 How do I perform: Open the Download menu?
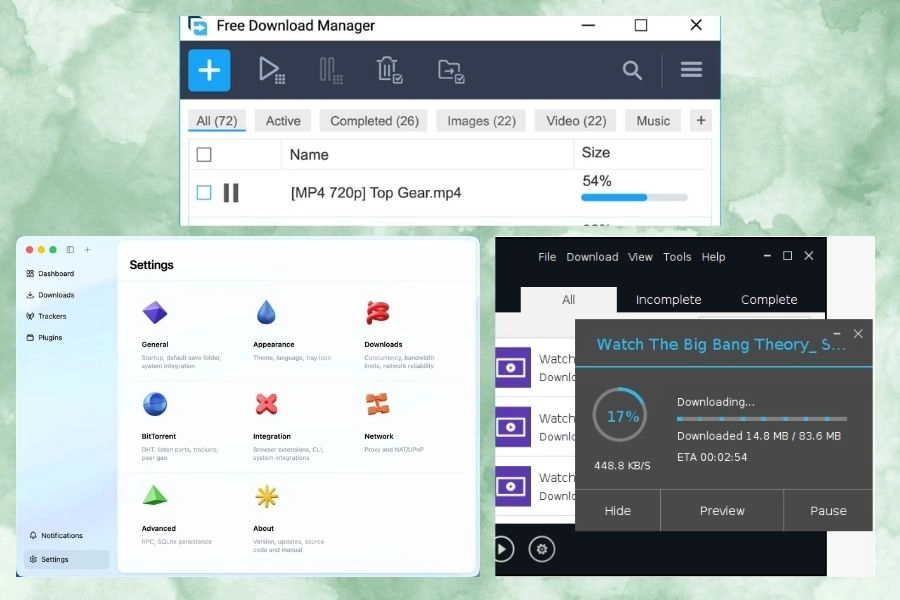pyautogui.click(x=592, y=257)
